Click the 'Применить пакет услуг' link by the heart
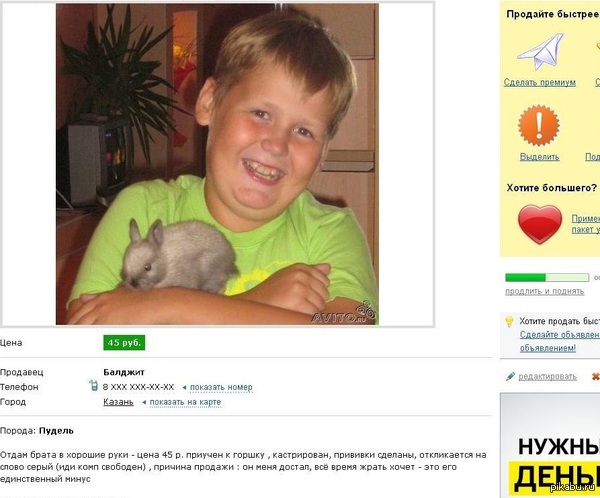Viewport: 600px width, 498px height. tap(585, 224)
